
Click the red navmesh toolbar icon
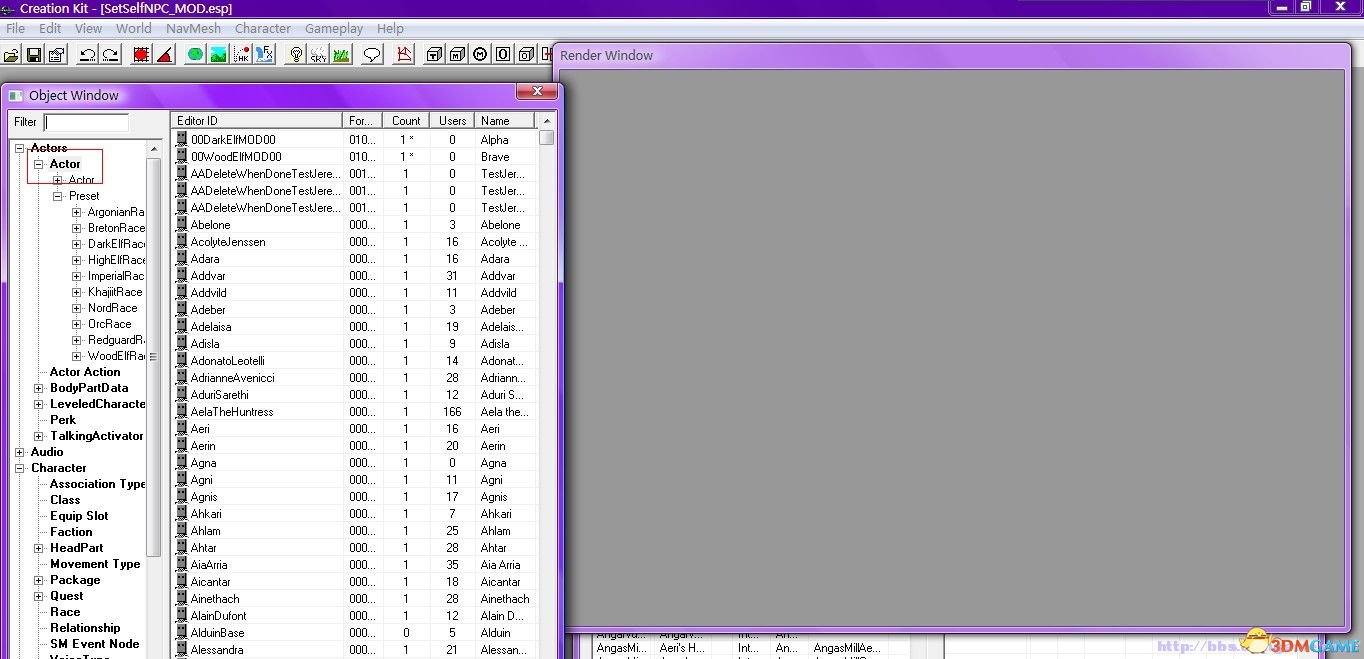pos(404,55)
